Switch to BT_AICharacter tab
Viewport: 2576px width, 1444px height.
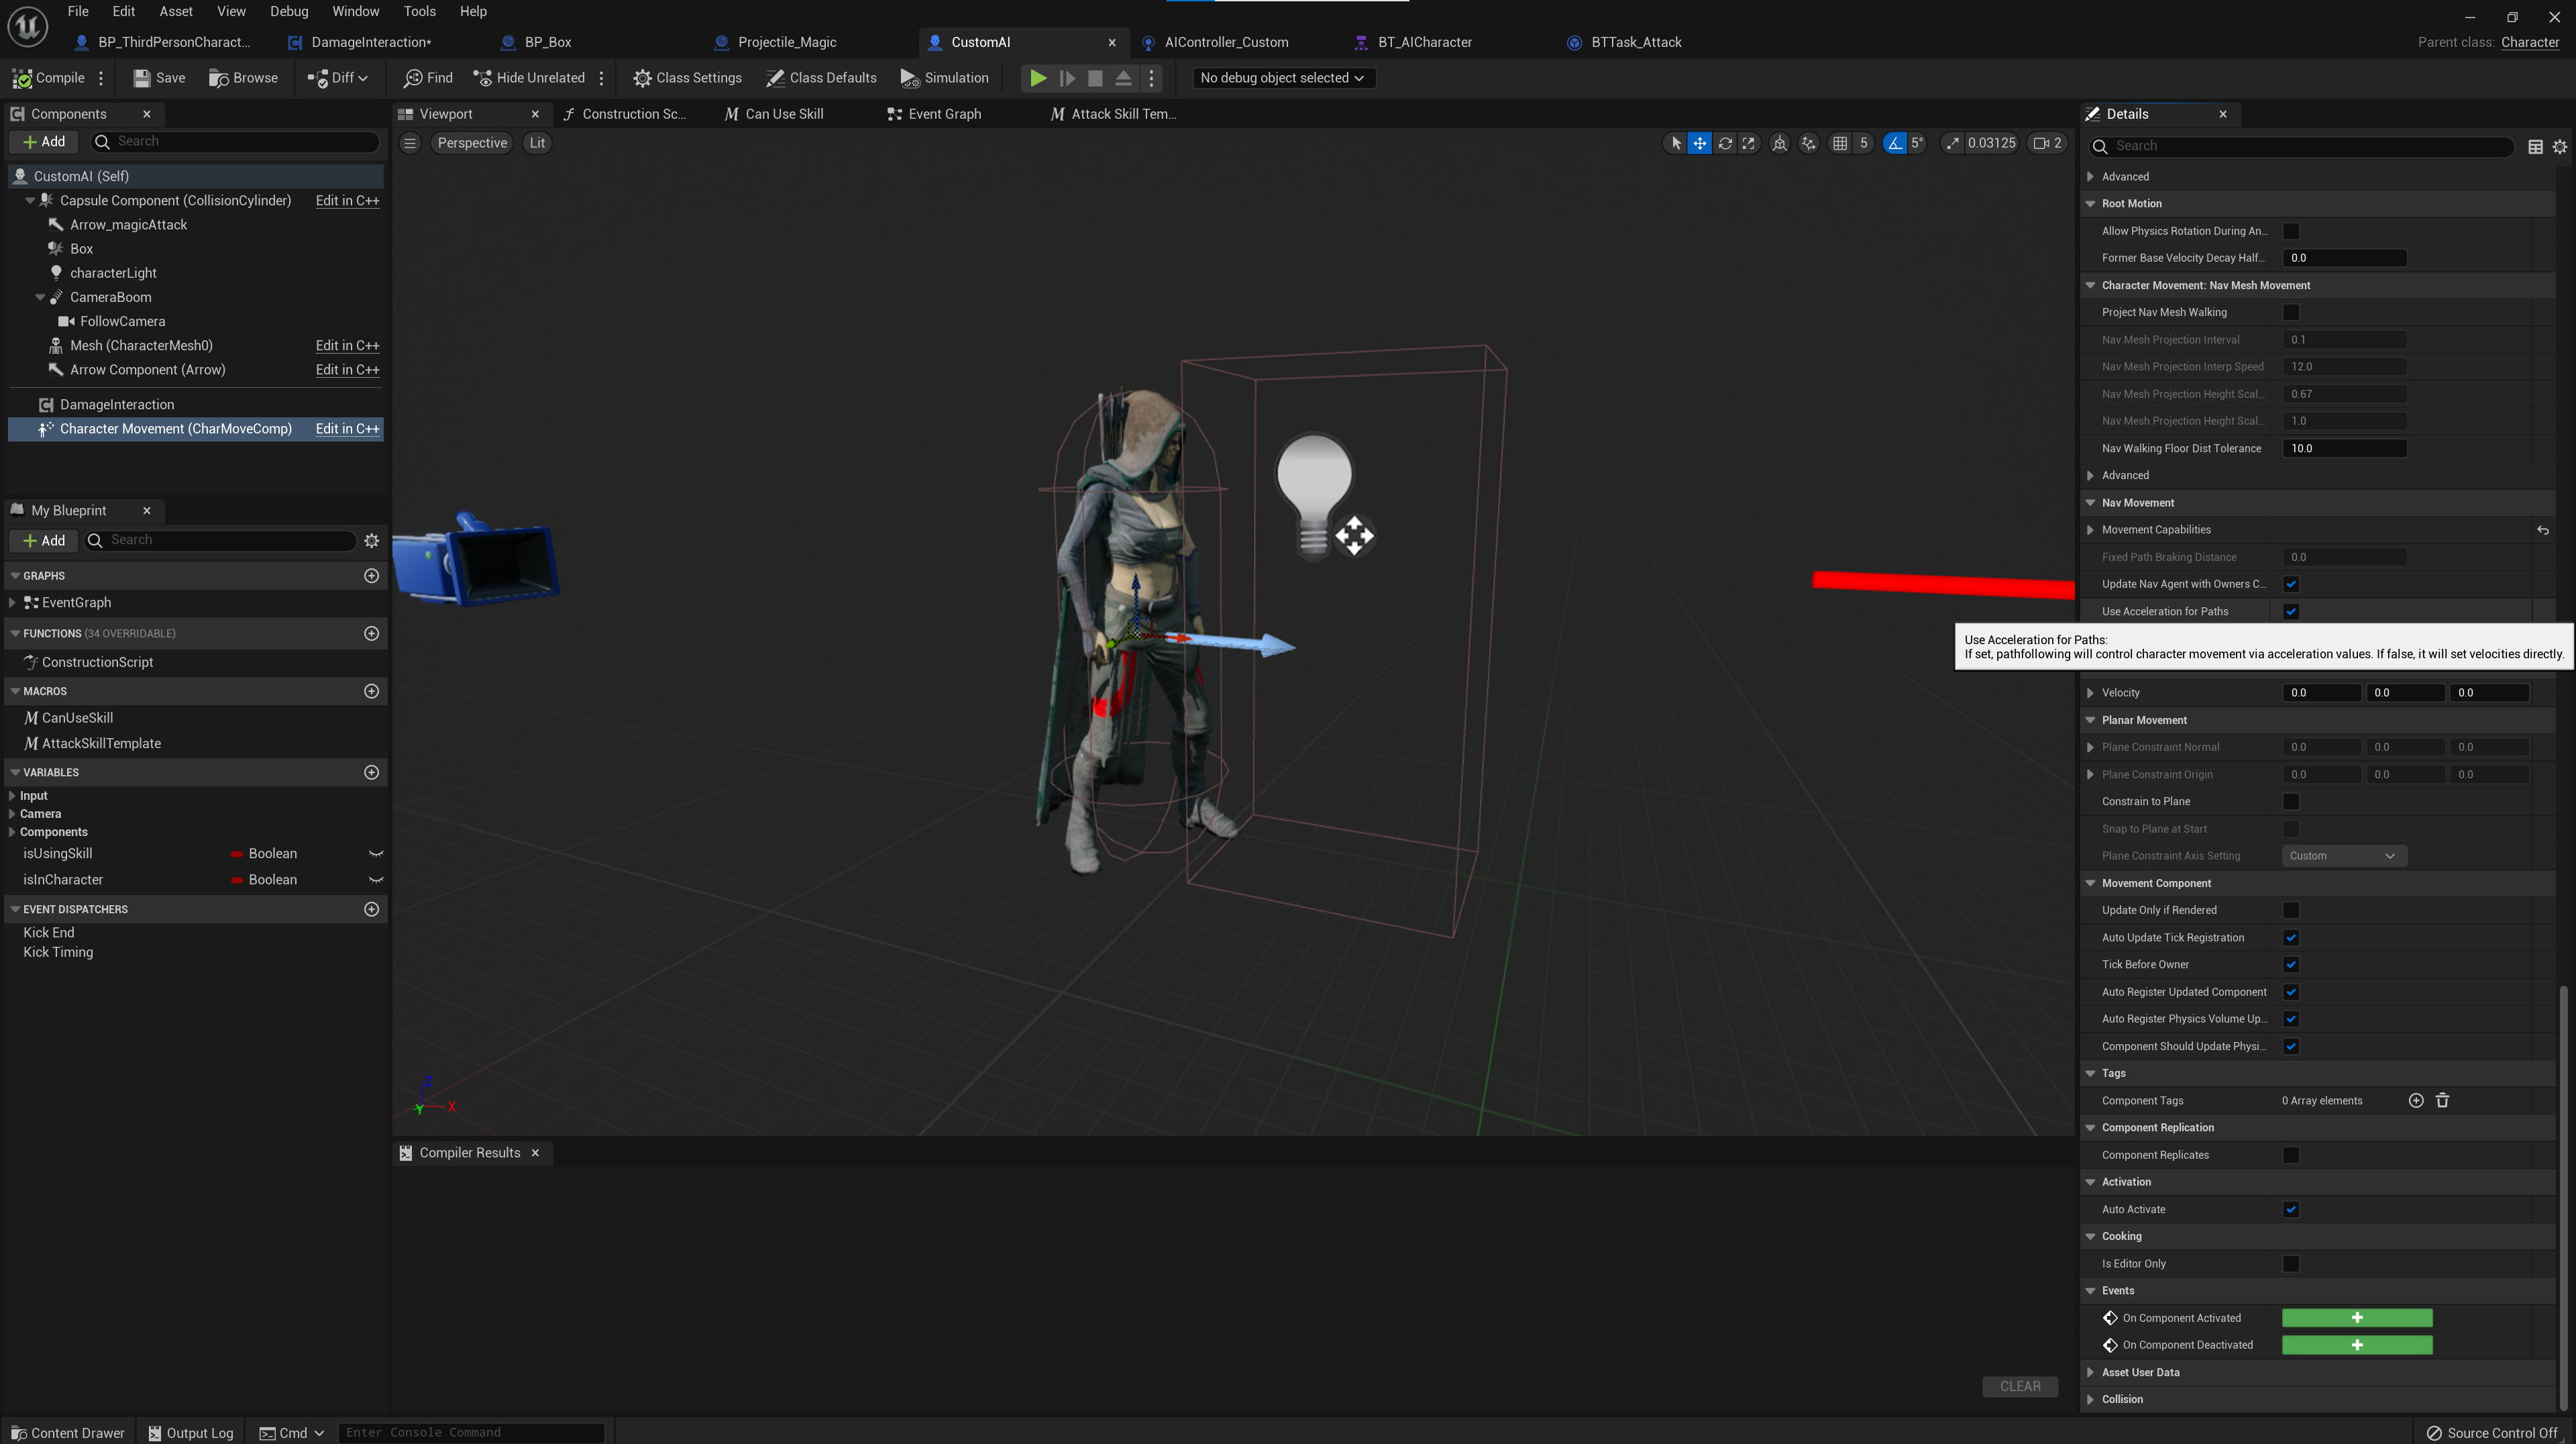tap(1424, 42)
